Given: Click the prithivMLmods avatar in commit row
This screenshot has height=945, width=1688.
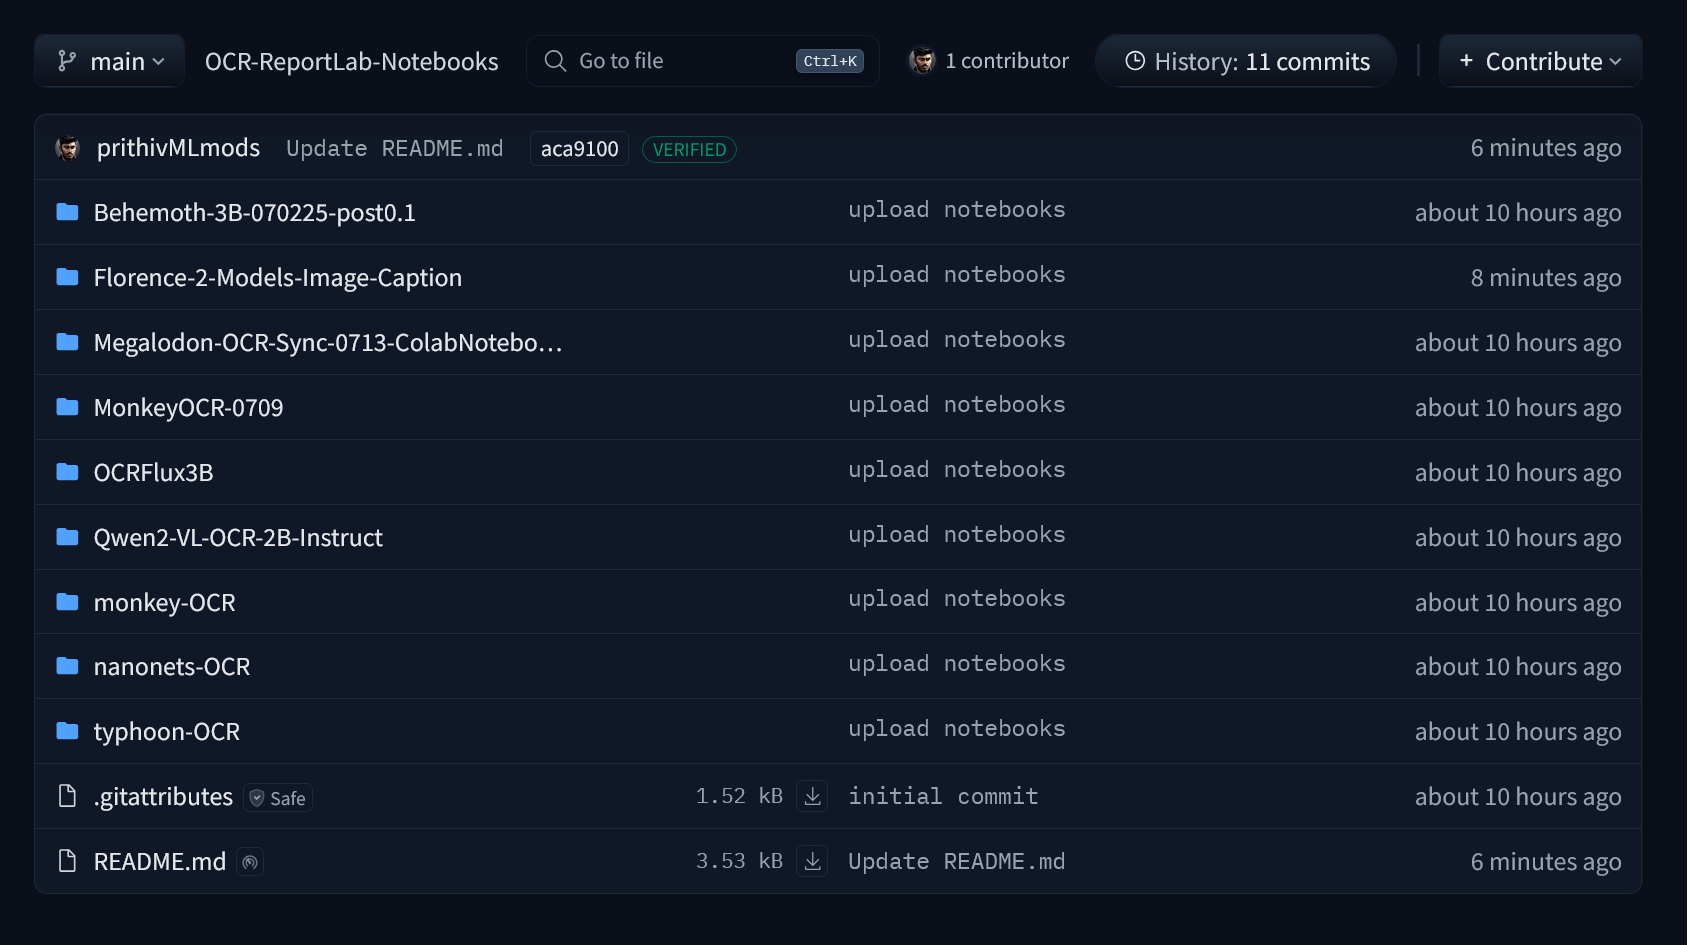Looking at the screenshot, I should pyautogui.click(x=68, y=148).
